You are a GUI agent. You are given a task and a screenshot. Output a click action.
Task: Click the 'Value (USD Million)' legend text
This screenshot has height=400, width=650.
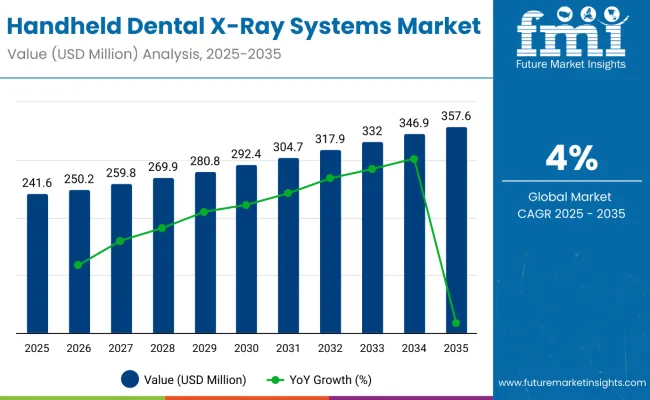pyautogui.click(x=195, y=380)
